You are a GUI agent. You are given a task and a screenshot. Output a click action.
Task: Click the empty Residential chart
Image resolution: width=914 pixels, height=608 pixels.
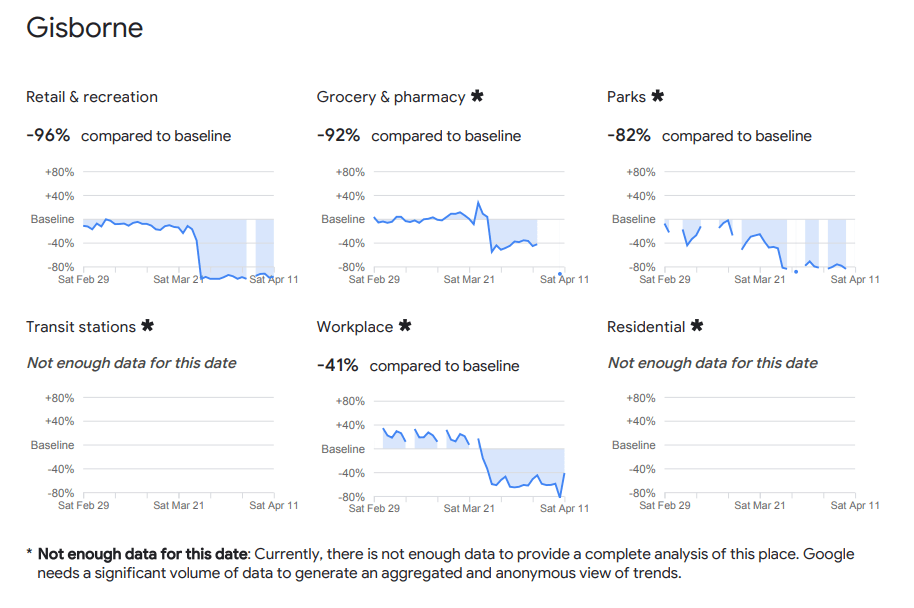pos(759,445)
